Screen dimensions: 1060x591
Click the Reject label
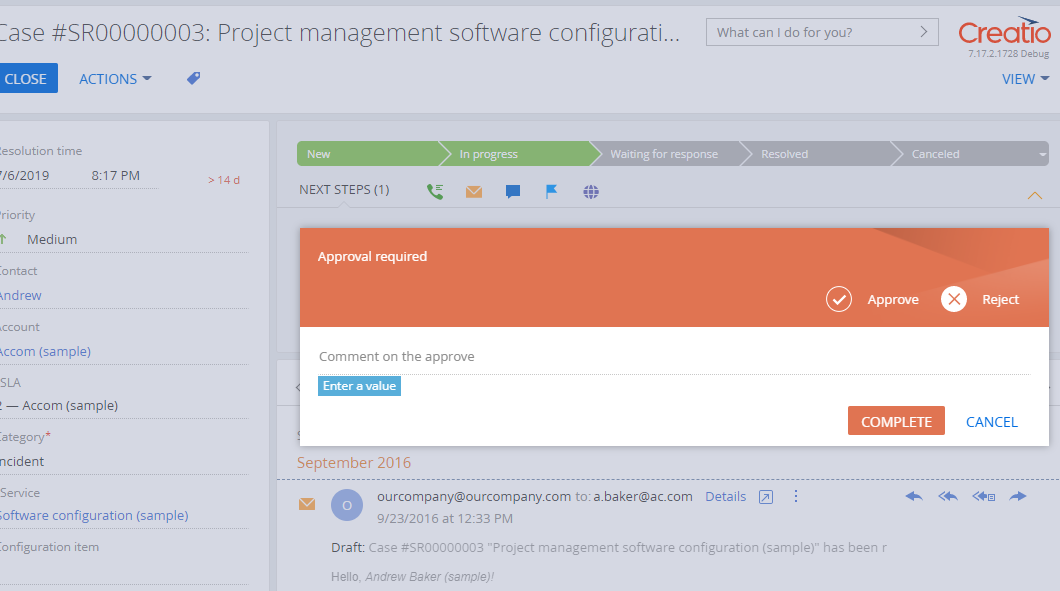pyautogui.click(x=1001, y=300)
